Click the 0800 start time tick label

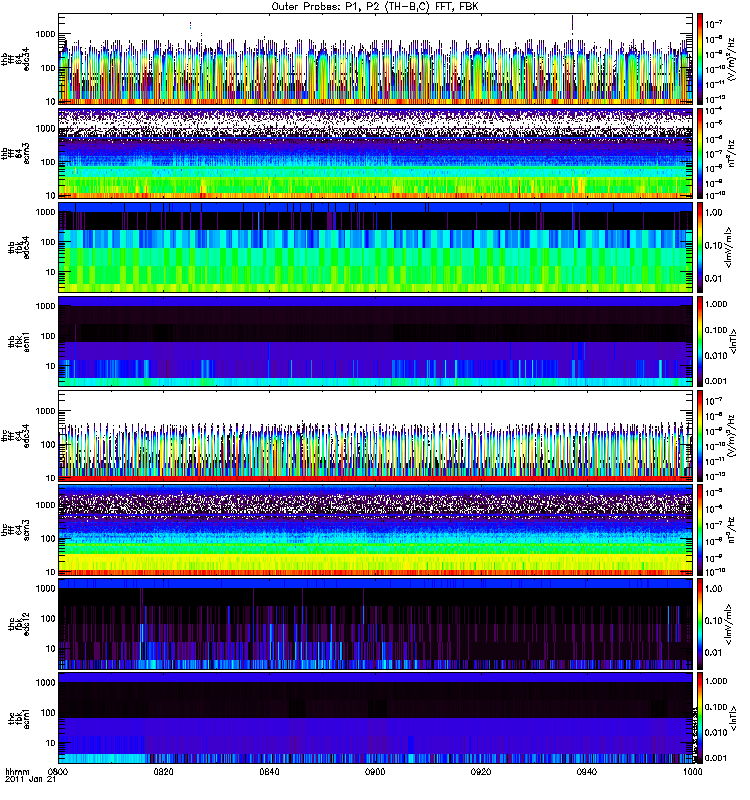[59, 772]
